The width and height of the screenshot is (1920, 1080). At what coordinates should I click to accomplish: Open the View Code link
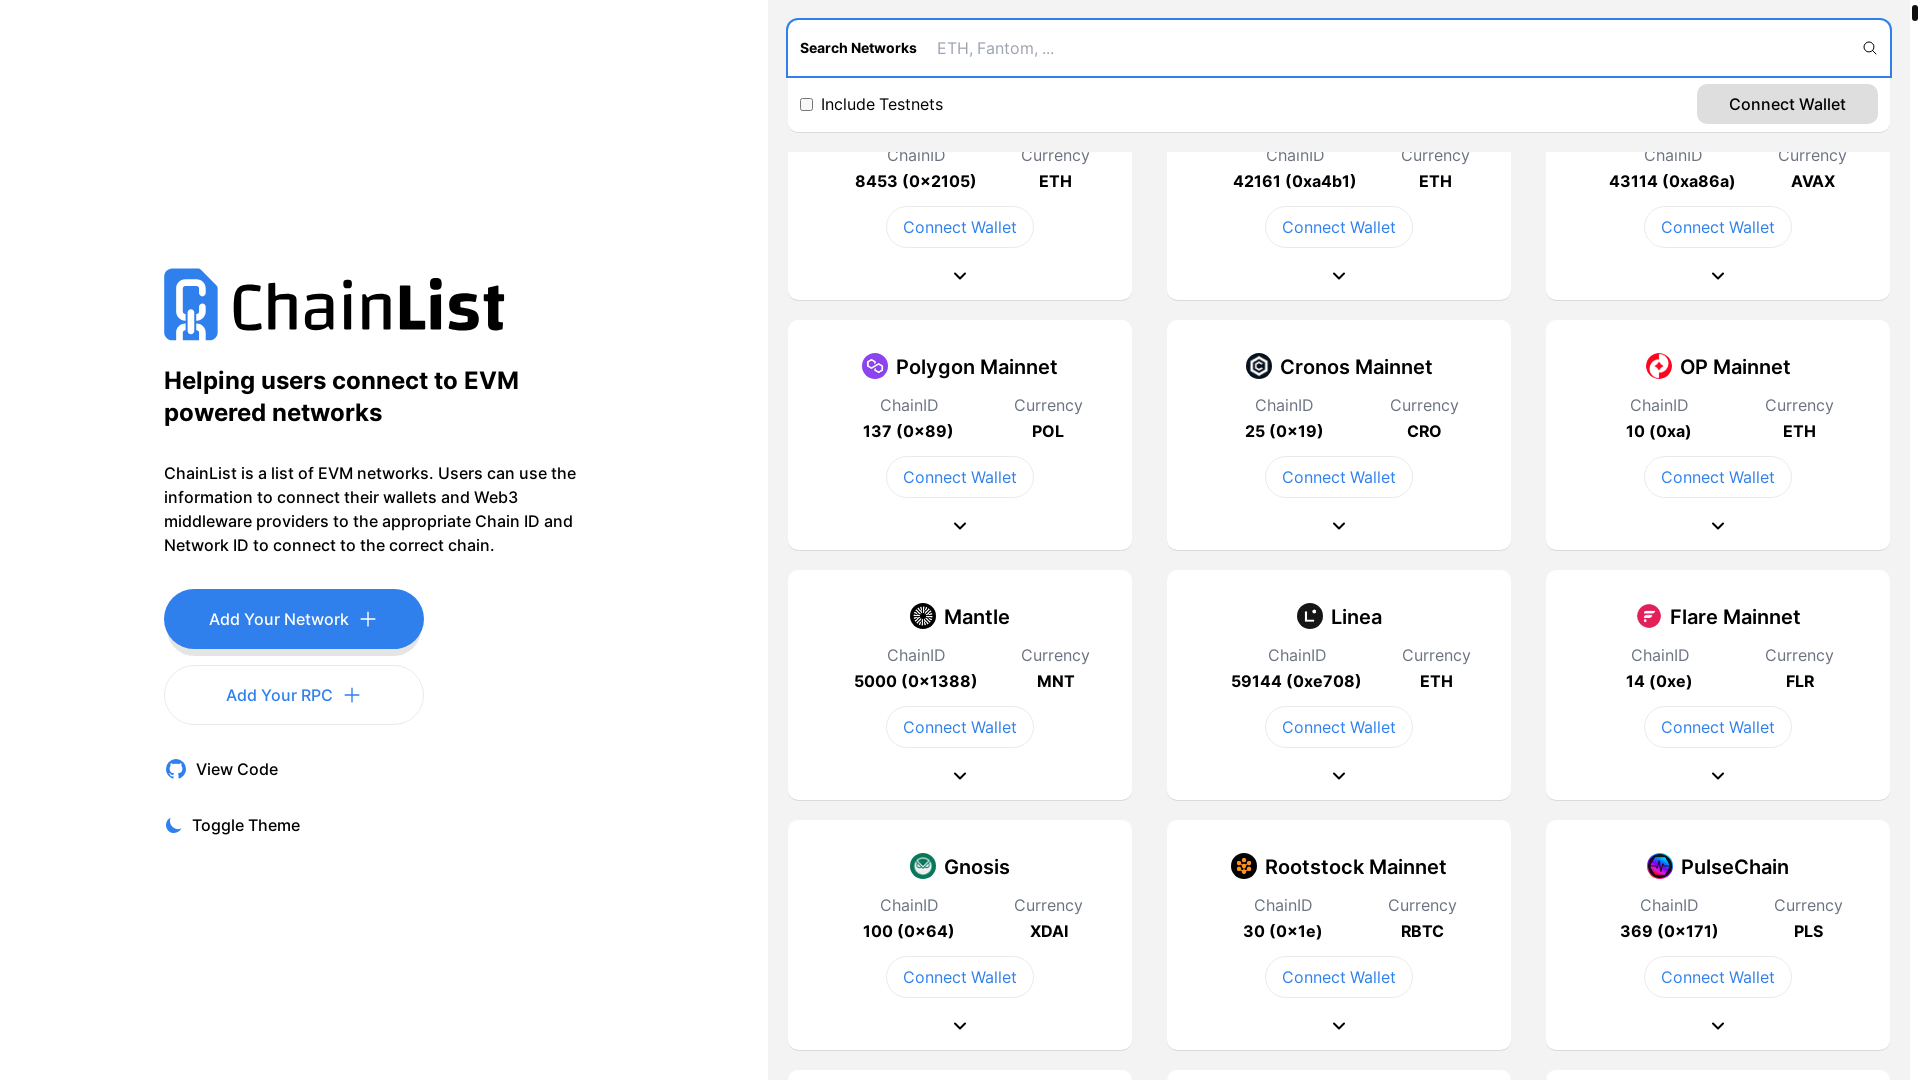click(222, 769)
